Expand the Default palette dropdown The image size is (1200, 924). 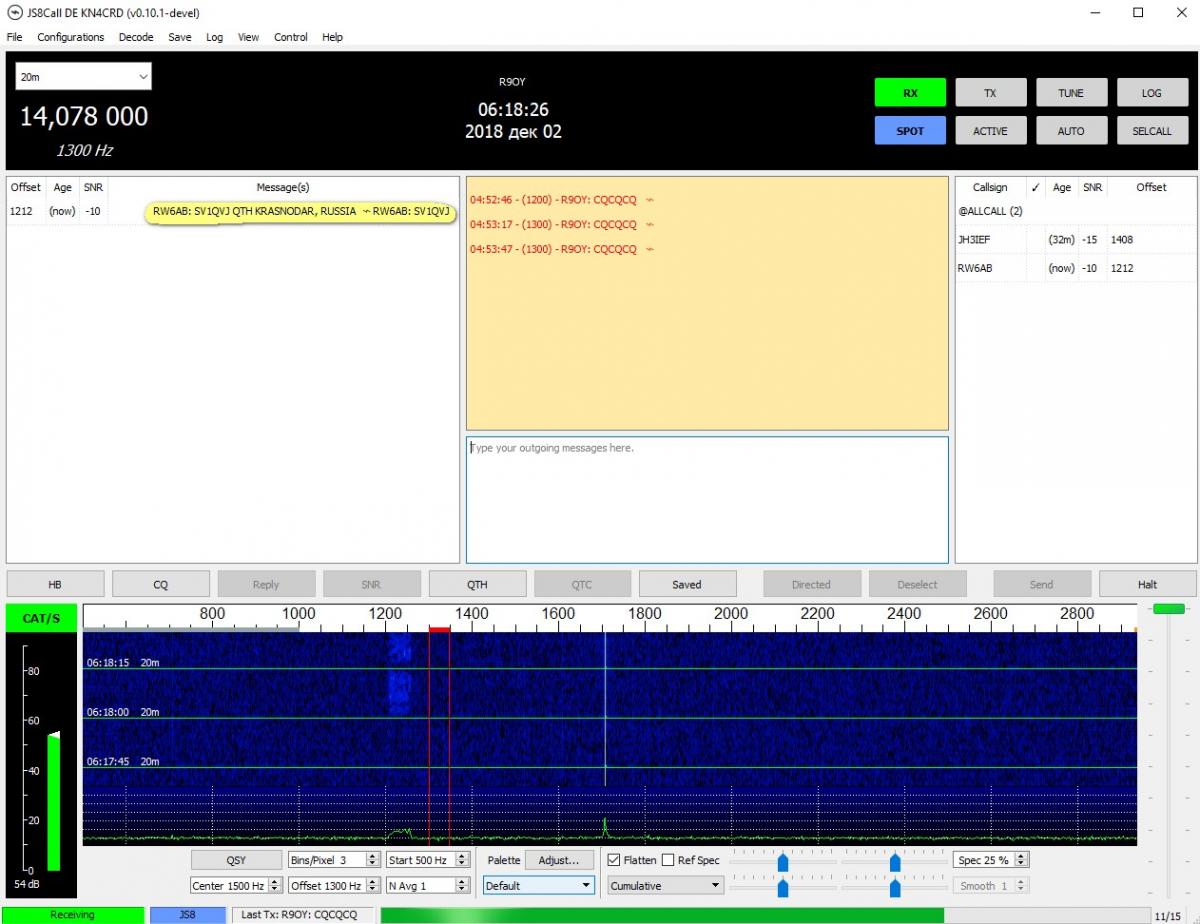pyautogui.click(x=538, y=885)
